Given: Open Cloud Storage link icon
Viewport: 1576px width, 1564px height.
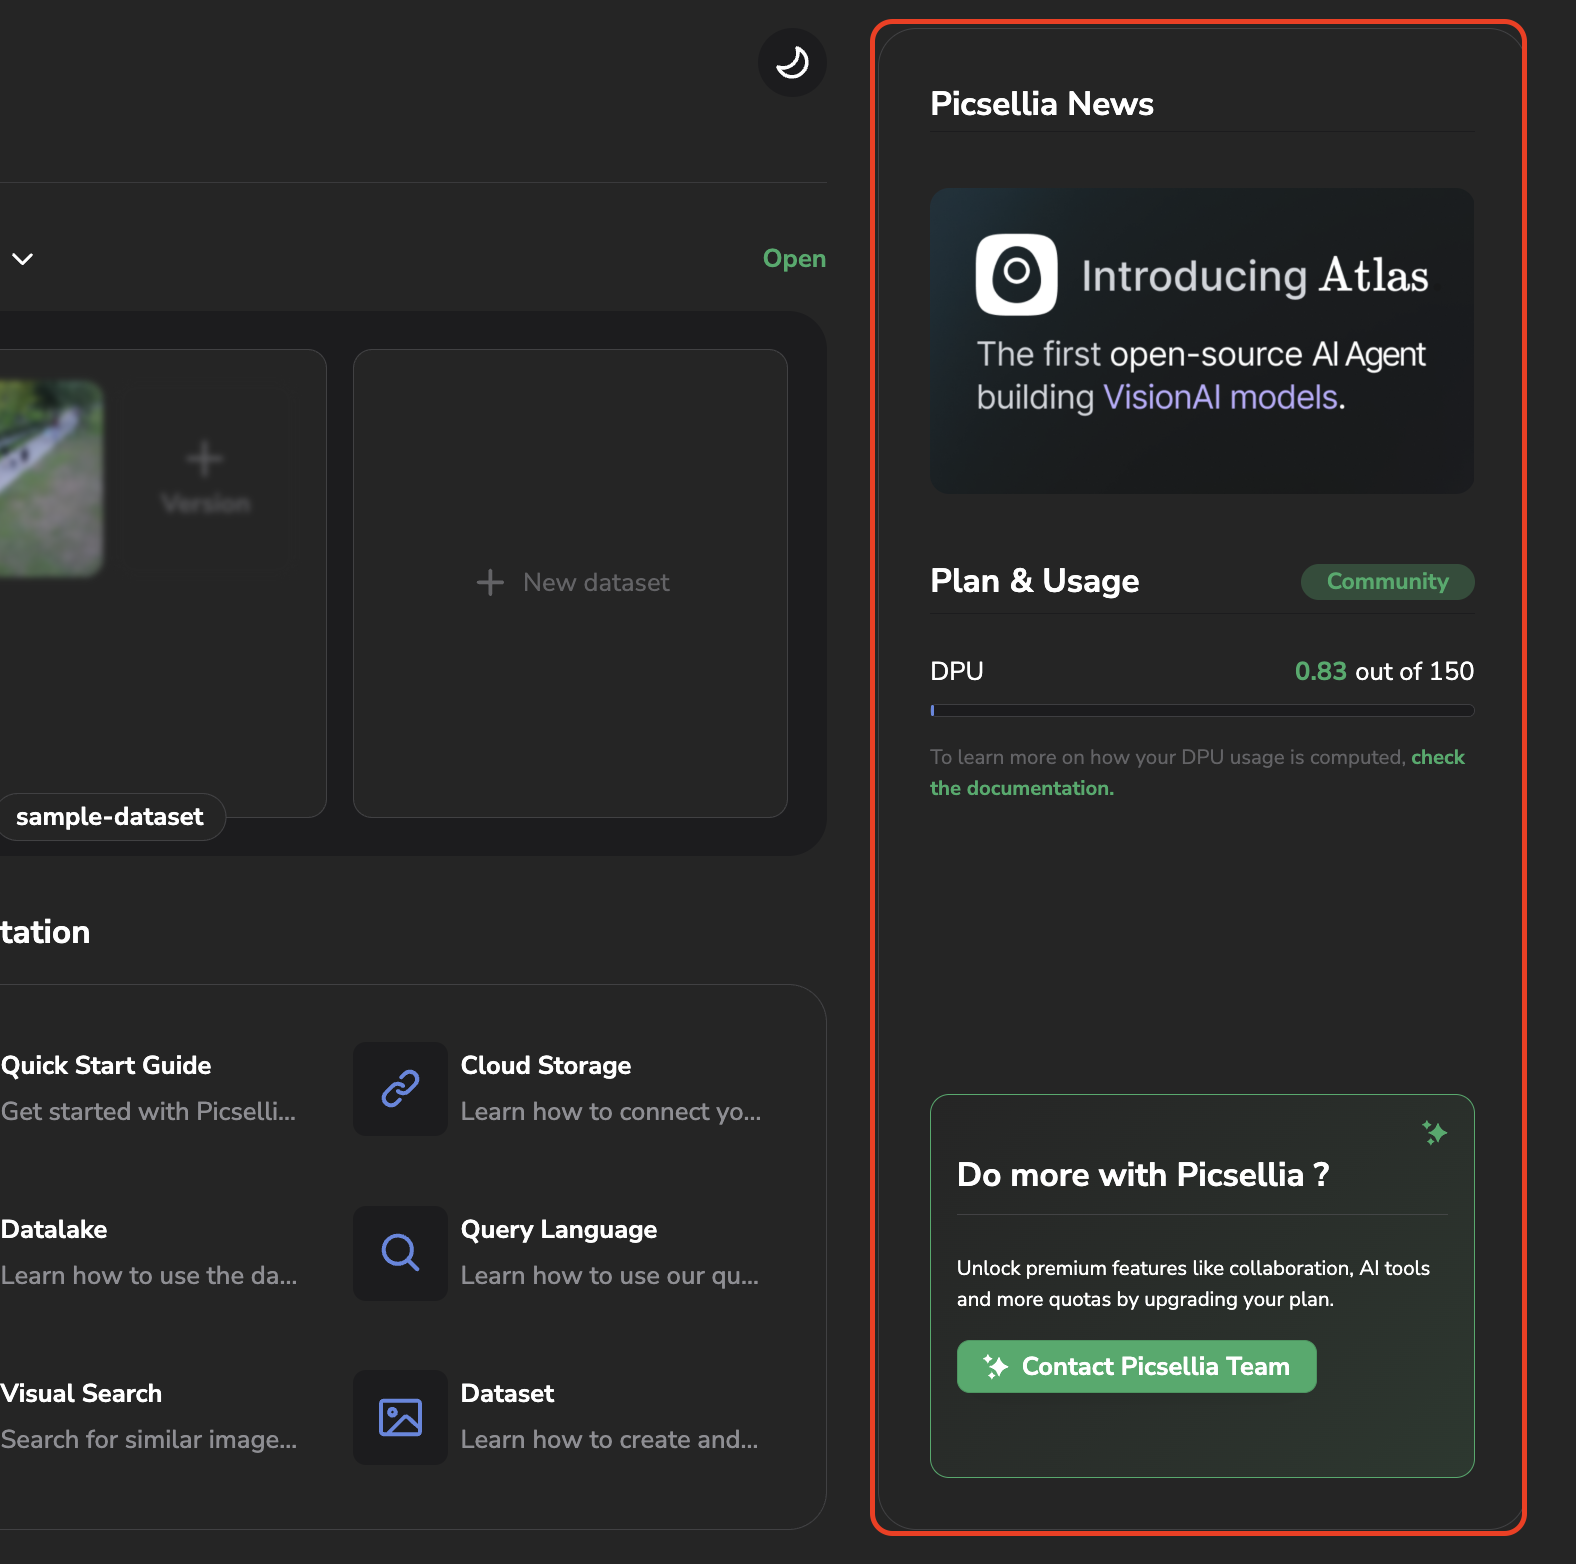Looking at the screenshot, I should [x=400, y=1089].
